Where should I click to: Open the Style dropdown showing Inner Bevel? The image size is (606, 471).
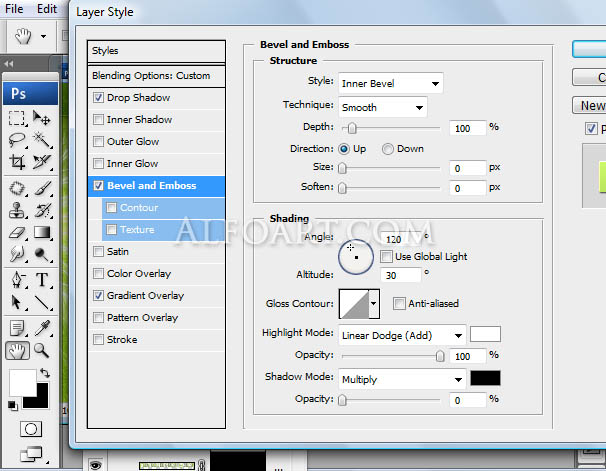point(391,83)
